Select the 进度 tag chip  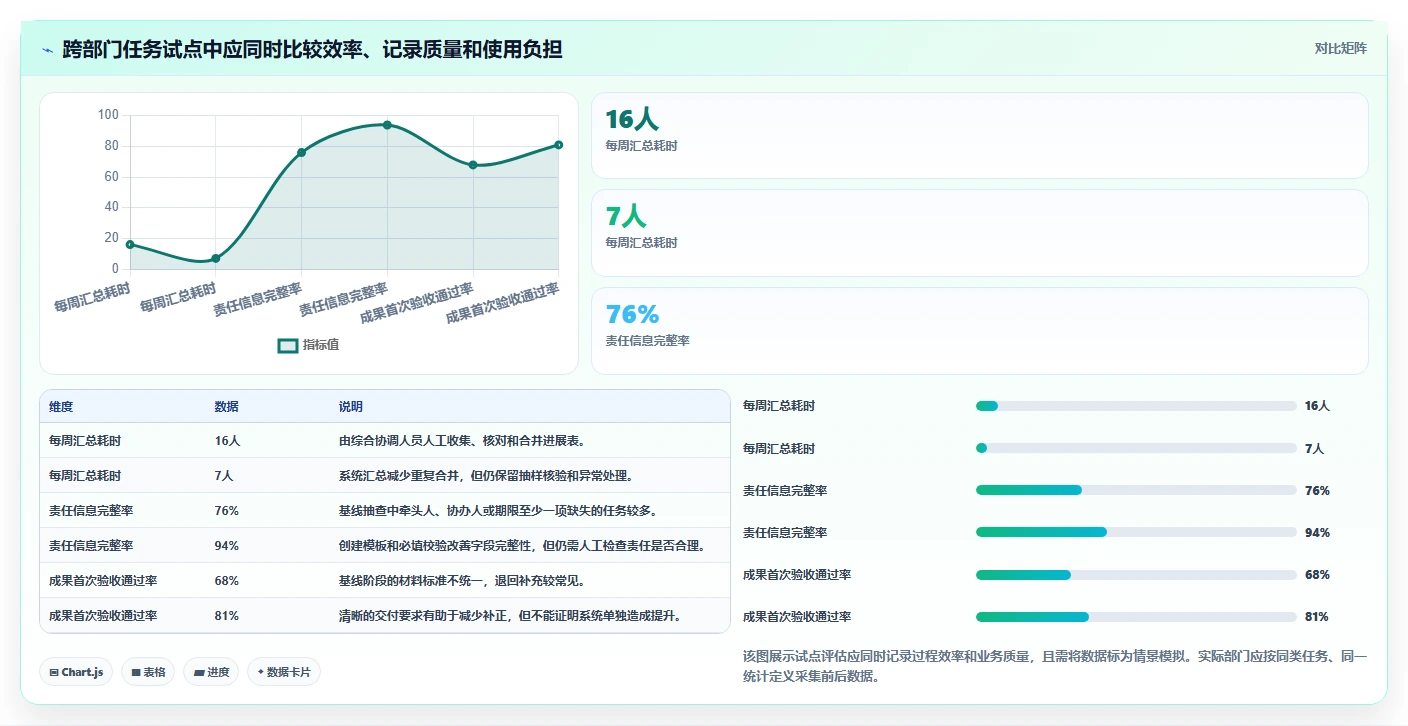click(211, 672)
